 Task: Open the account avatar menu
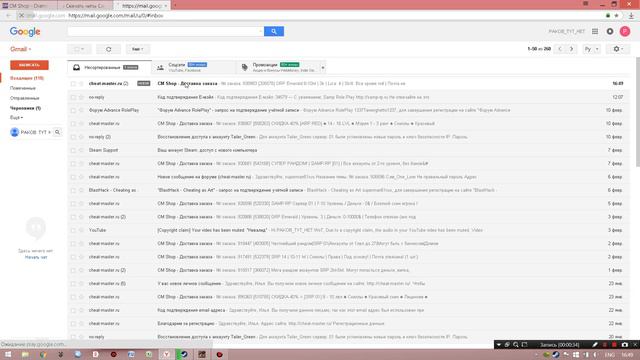(x=624, y=31)
